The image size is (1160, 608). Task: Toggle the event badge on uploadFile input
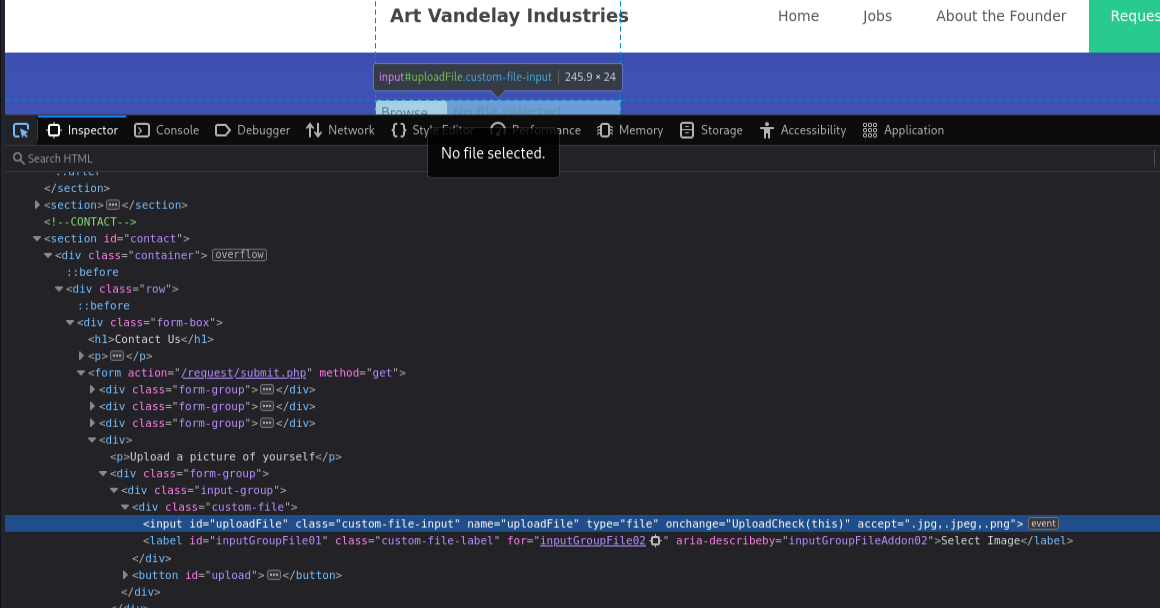click(1043, 524)
